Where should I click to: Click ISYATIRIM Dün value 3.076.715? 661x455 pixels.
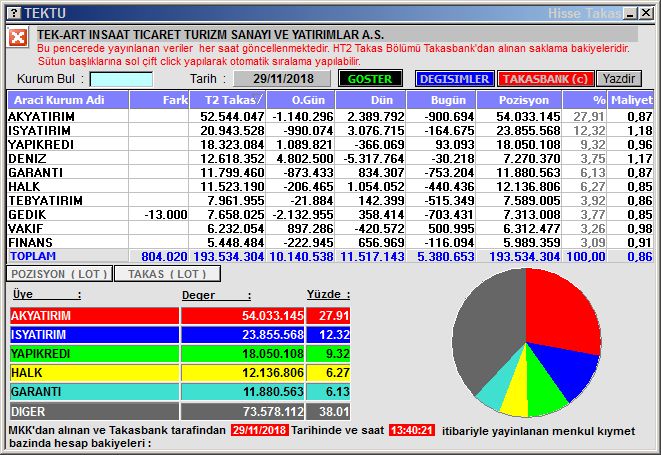coord(376,131)
